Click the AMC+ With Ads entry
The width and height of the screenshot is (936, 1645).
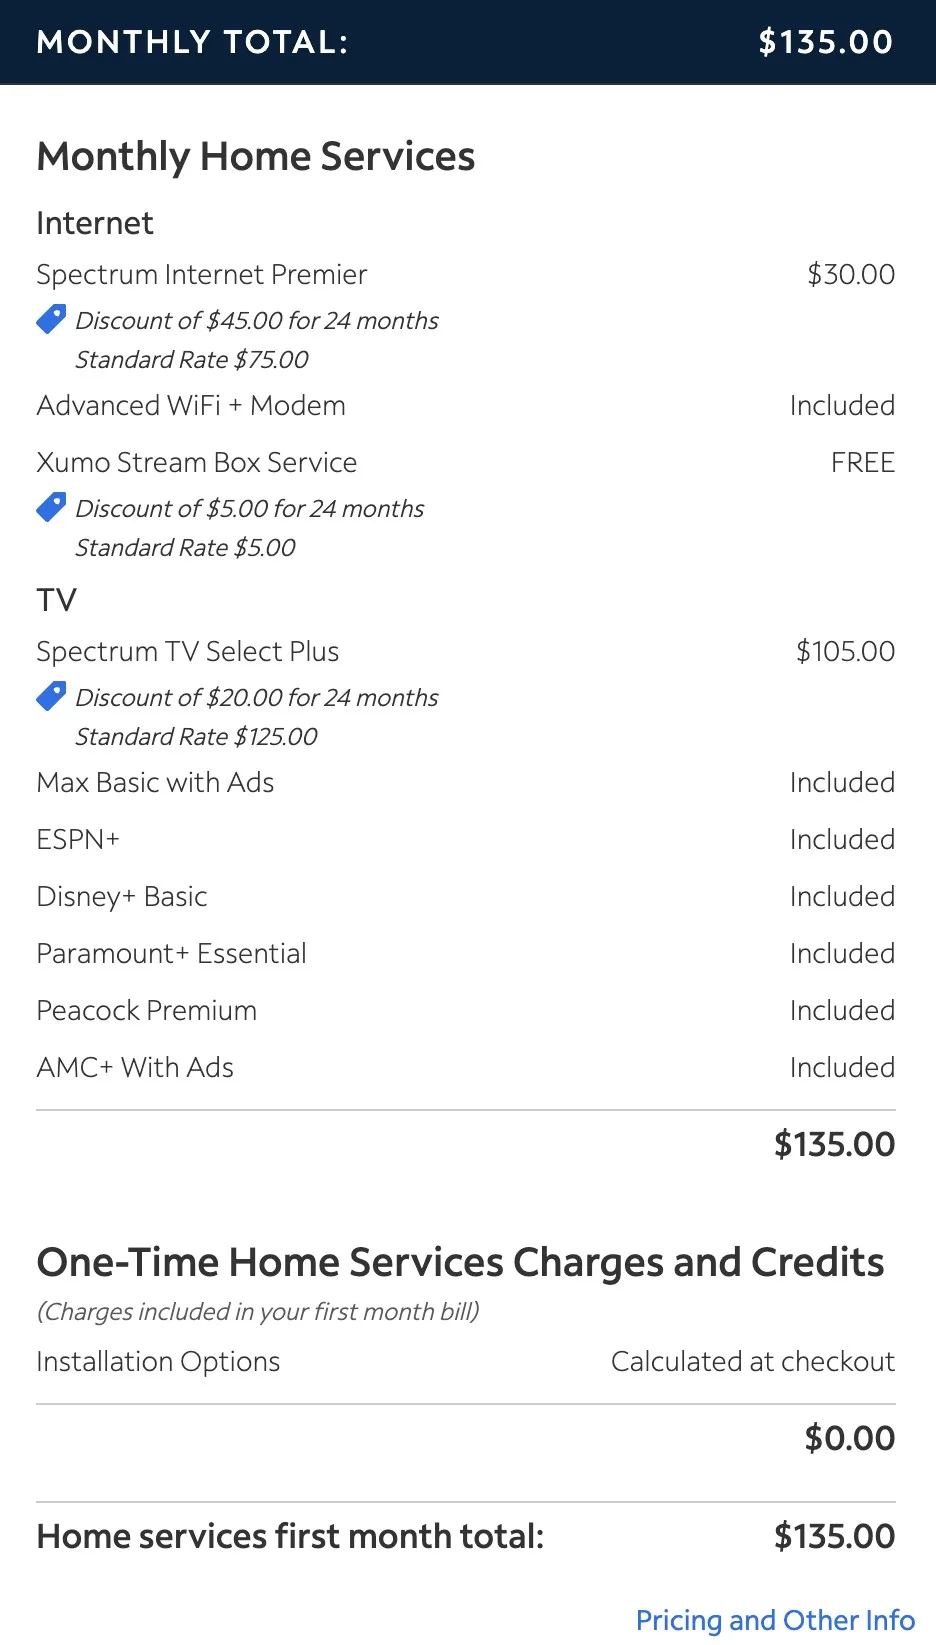tap(135, 1067)
